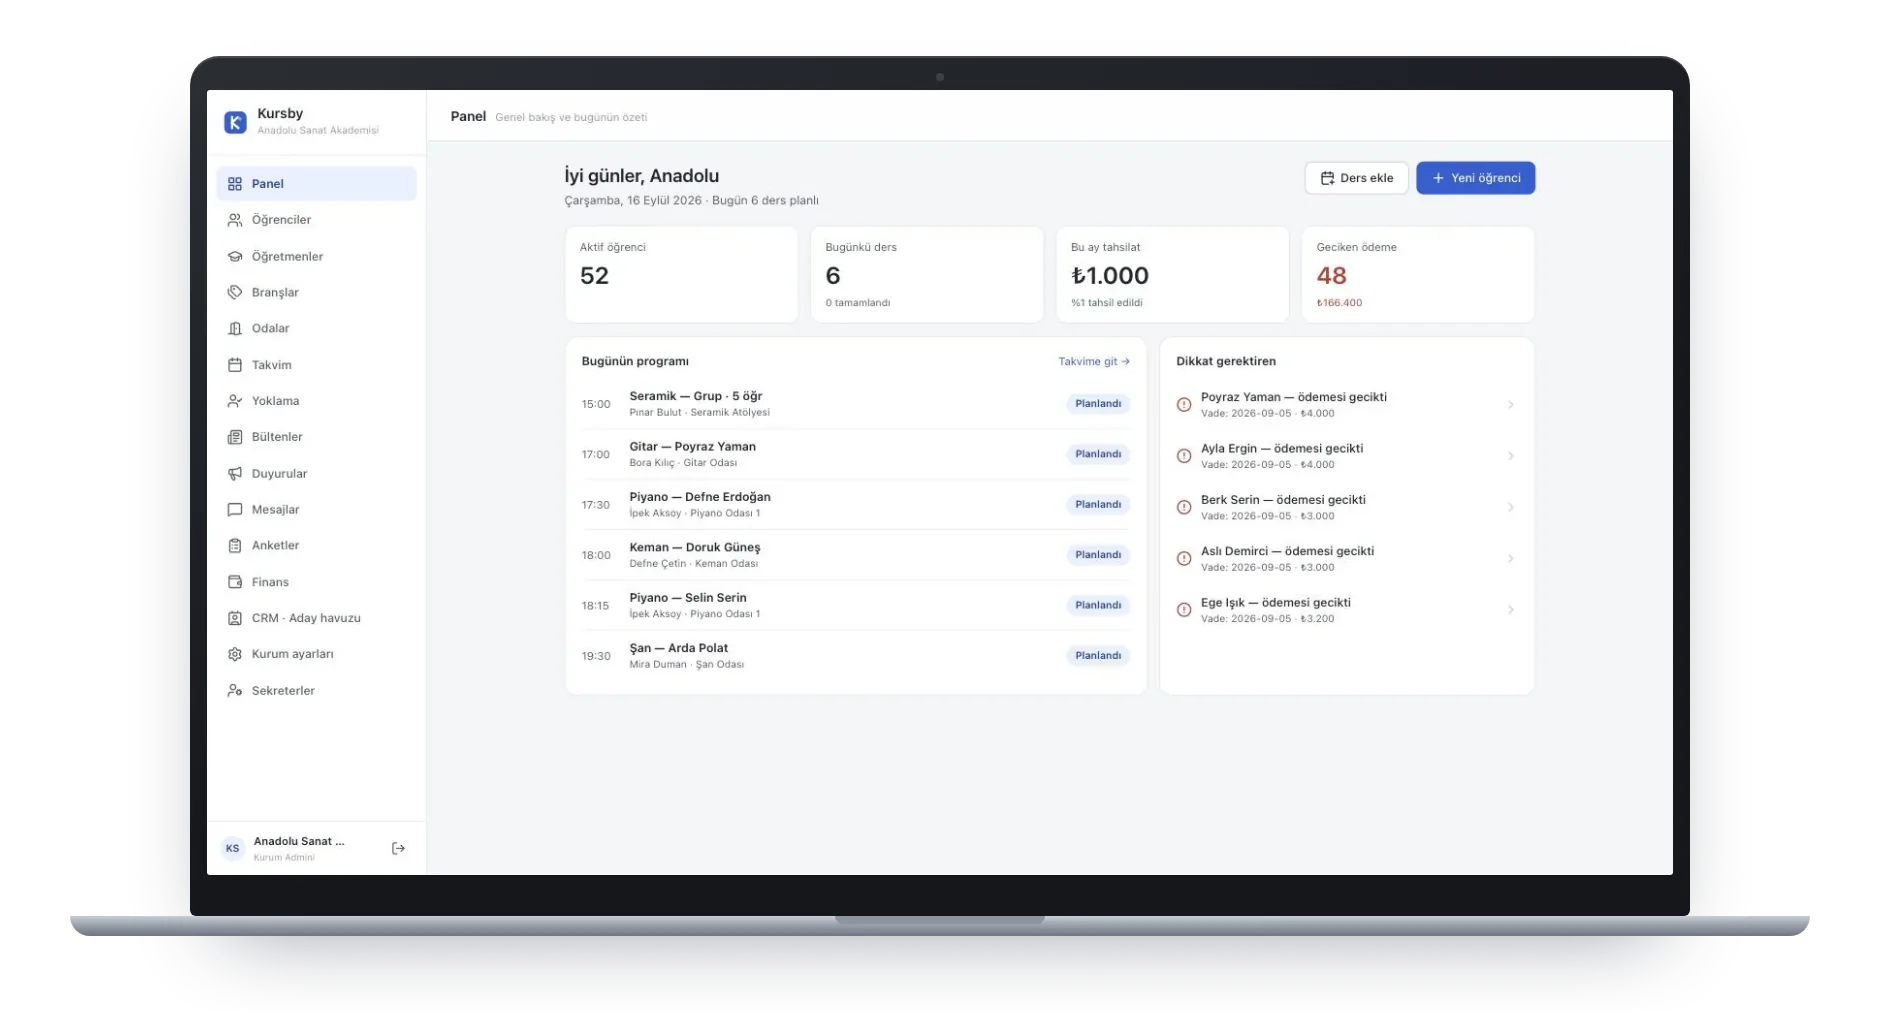Open Ayla Ergin payment row chevron
This screenshot has width=1880, height=1012.
pos(1510,456)
